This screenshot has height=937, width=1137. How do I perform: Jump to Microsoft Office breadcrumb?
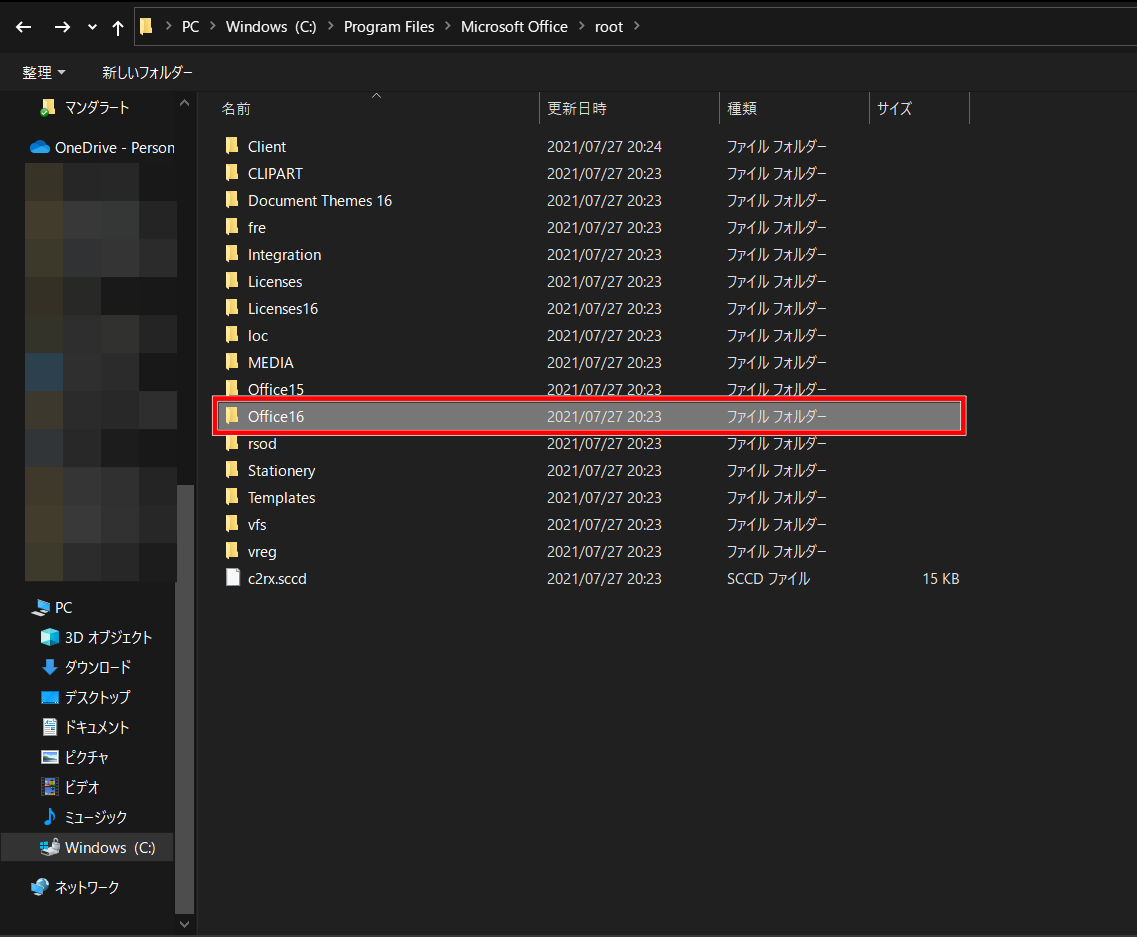pos(514,27)
